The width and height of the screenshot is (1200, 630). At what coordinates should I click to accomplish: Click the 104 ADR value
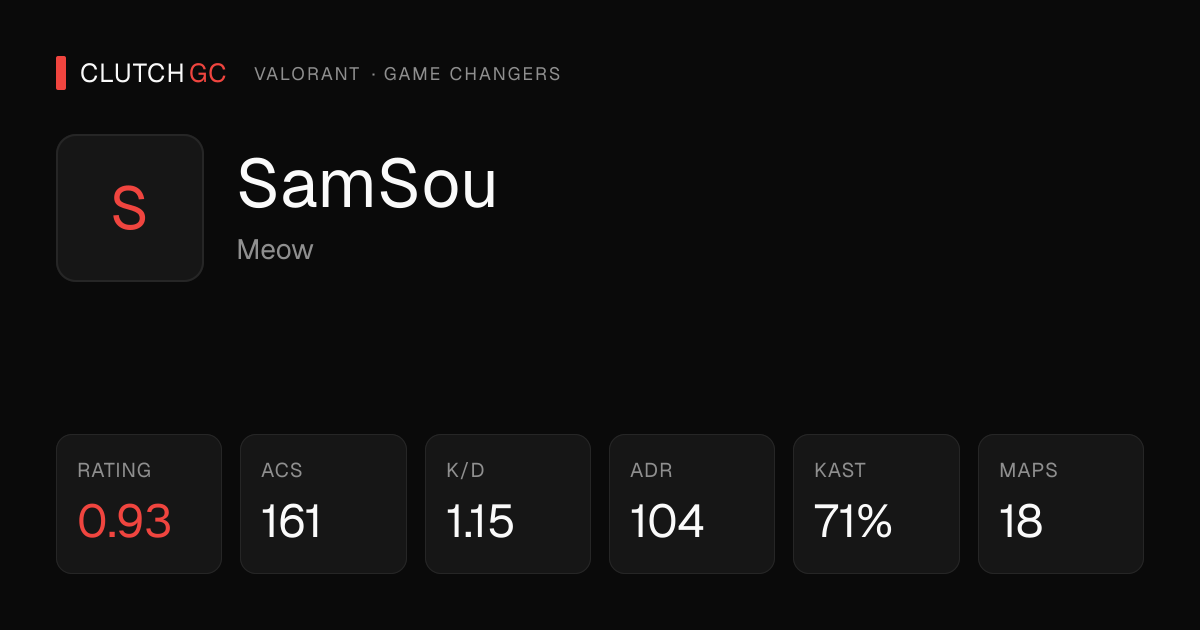click(x=667, y=522)
